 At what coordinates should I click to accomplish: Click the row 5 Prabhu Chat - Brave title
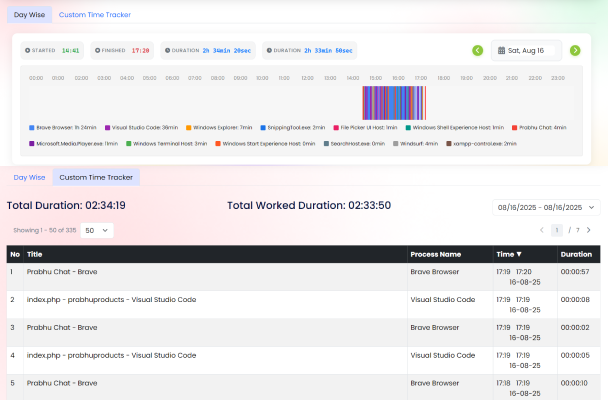(x=62, y=383)
